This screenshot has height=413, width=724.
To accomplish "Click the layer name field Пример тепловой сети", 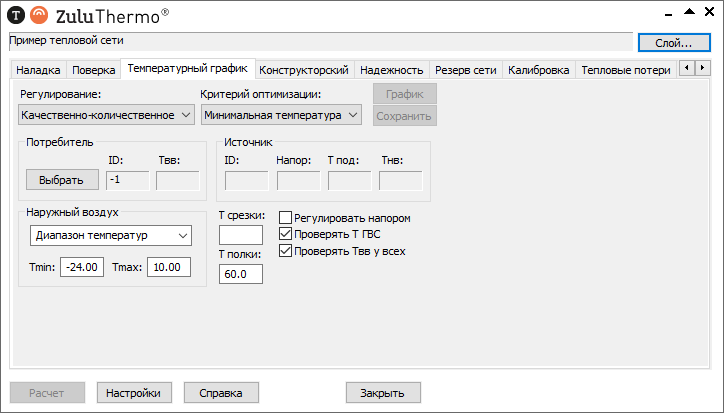I will (320, 41).
